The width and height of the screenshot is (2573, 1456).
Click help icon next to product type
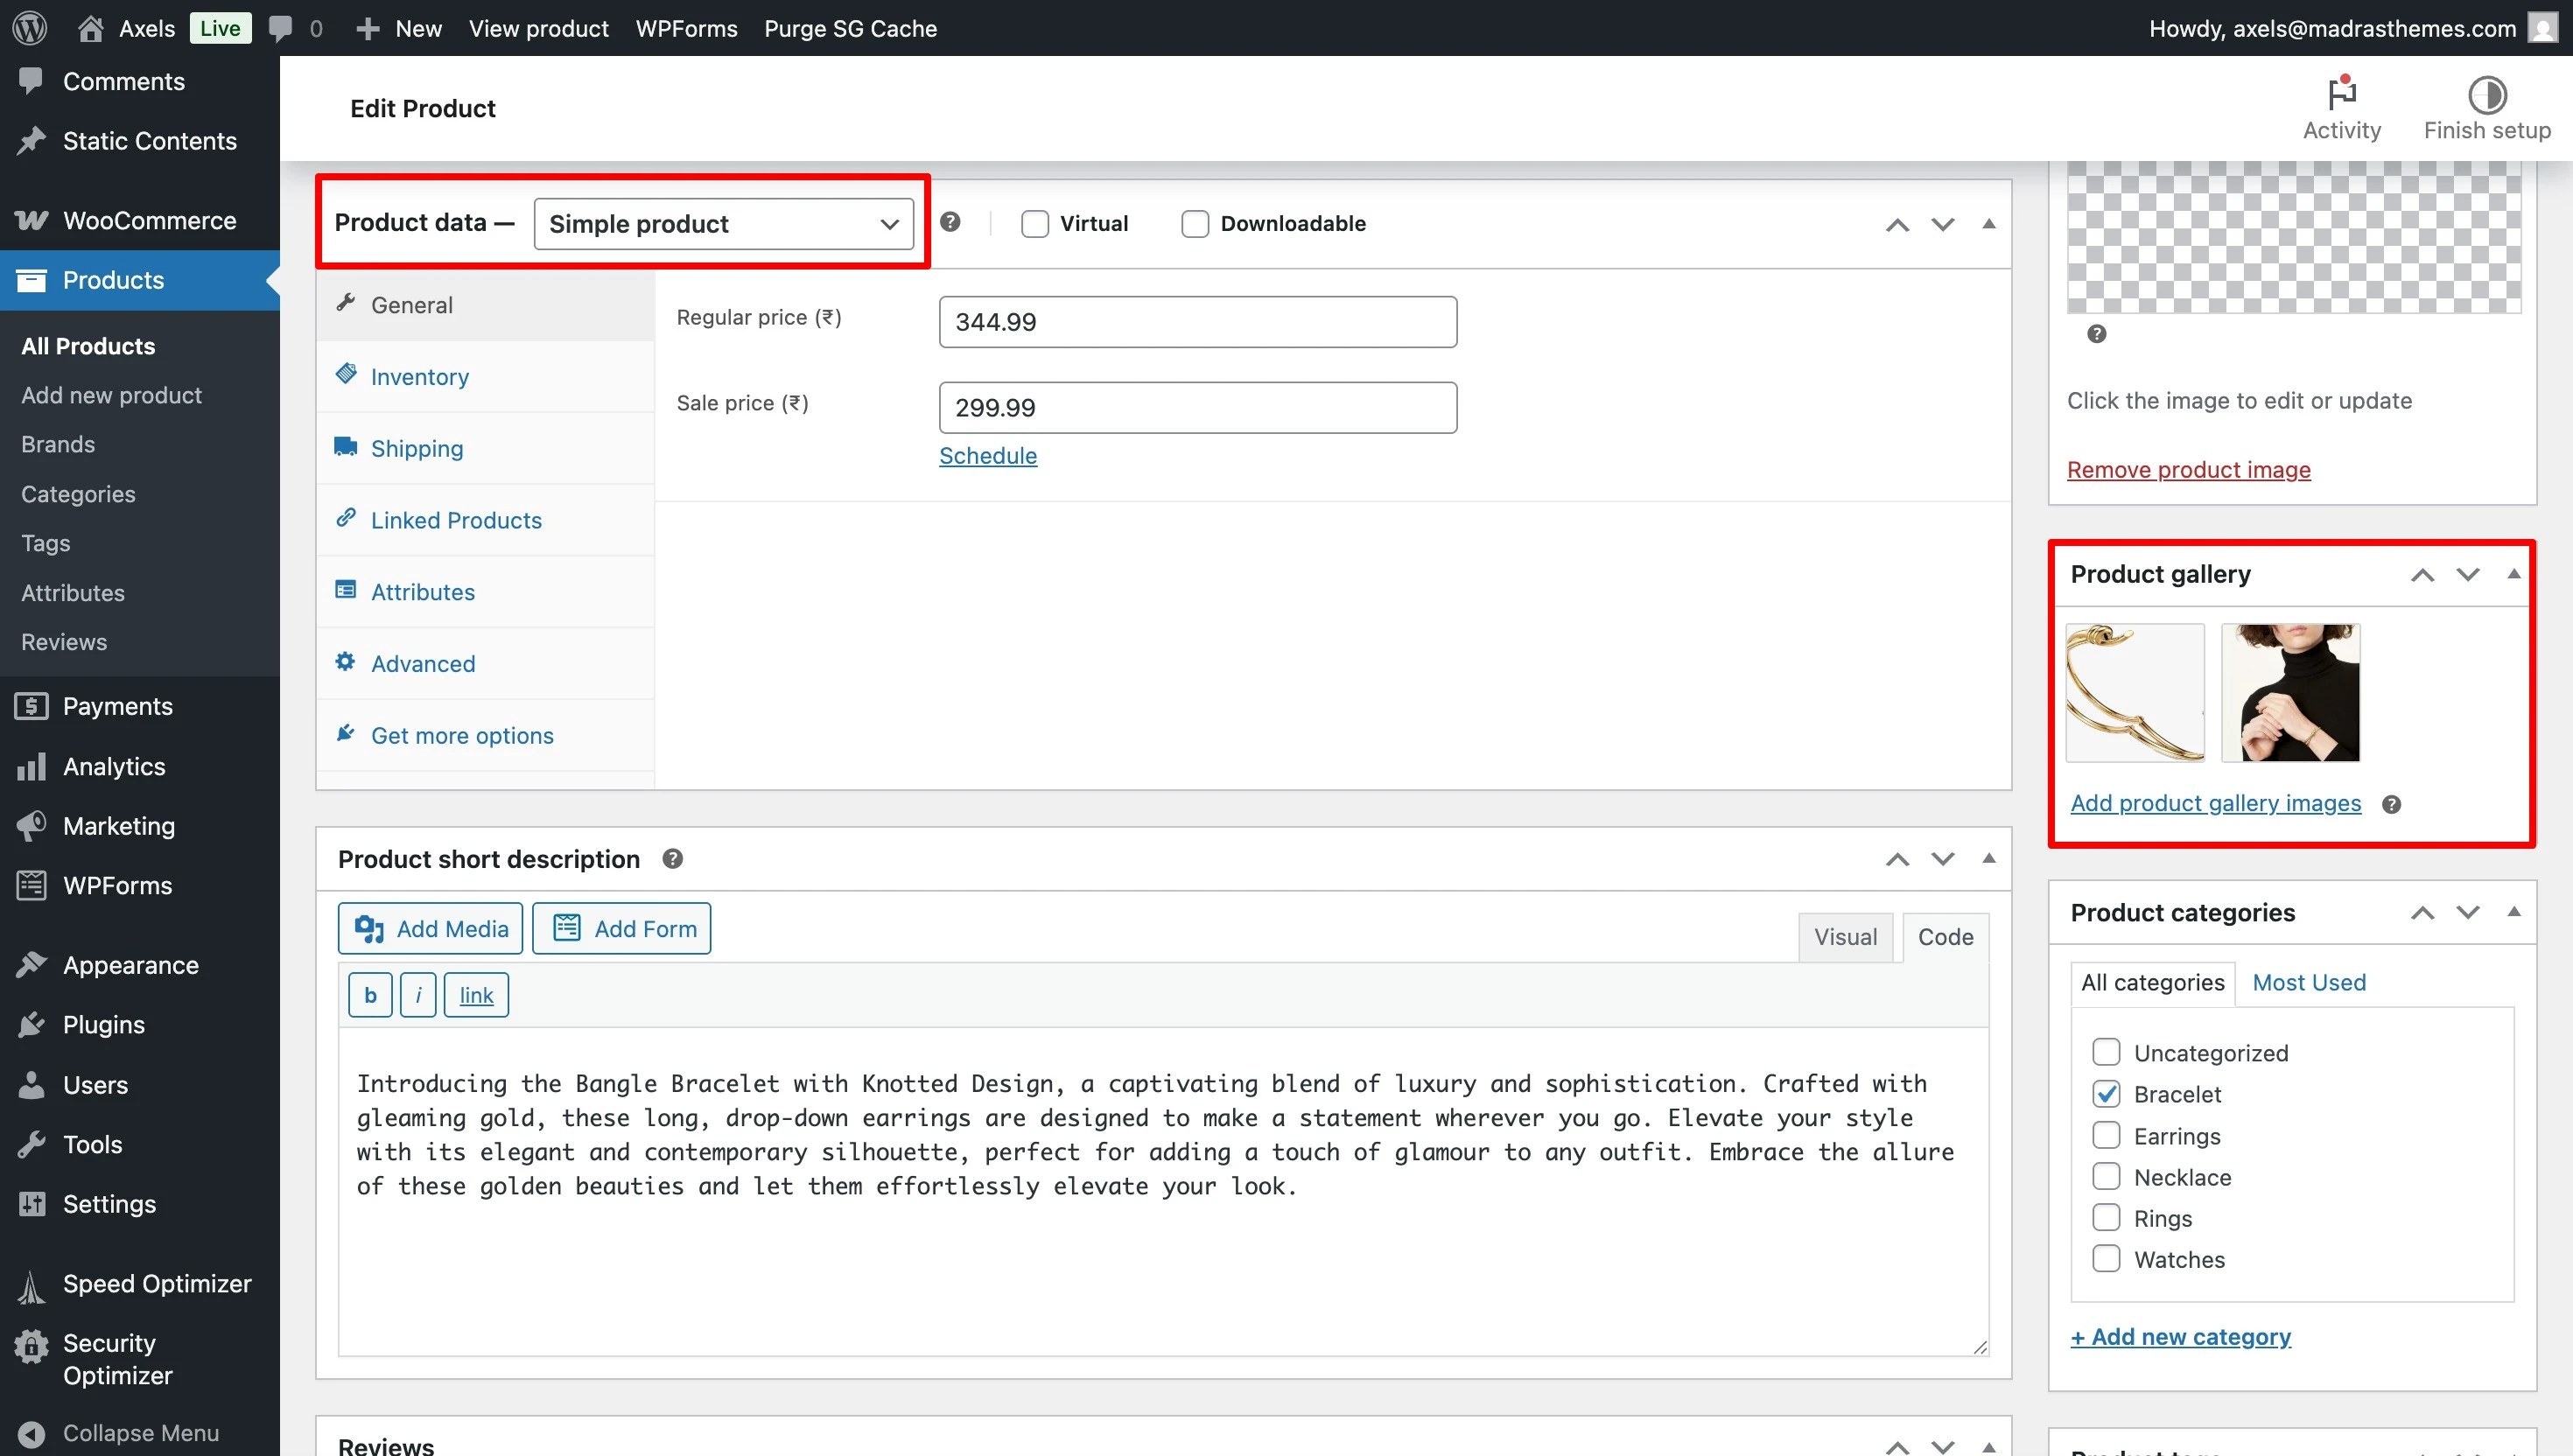point(950,222)
